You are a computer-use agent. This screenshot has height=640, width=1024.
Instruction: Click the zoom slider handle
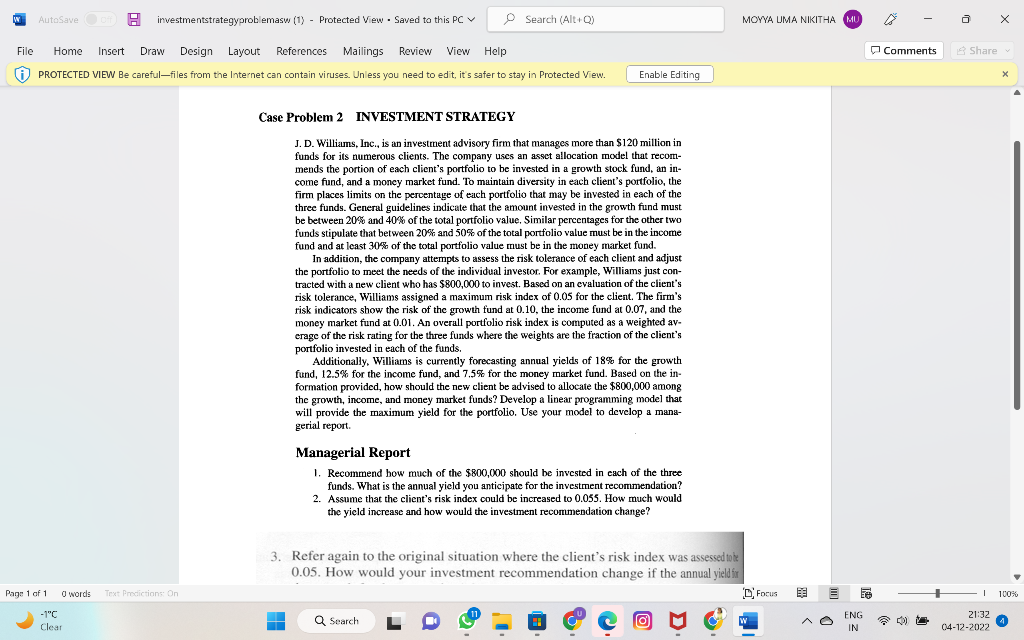tap(937, 593)
